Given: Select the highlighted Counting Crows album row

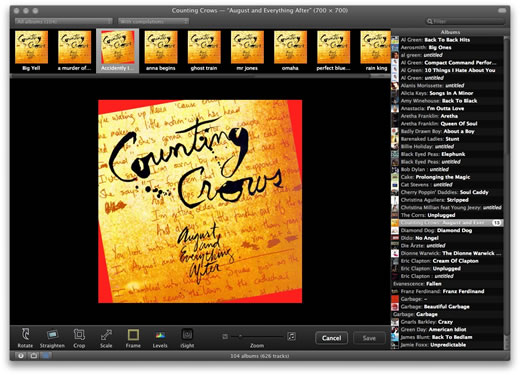Looking at the screenshot, I should [x=447, y=223].
